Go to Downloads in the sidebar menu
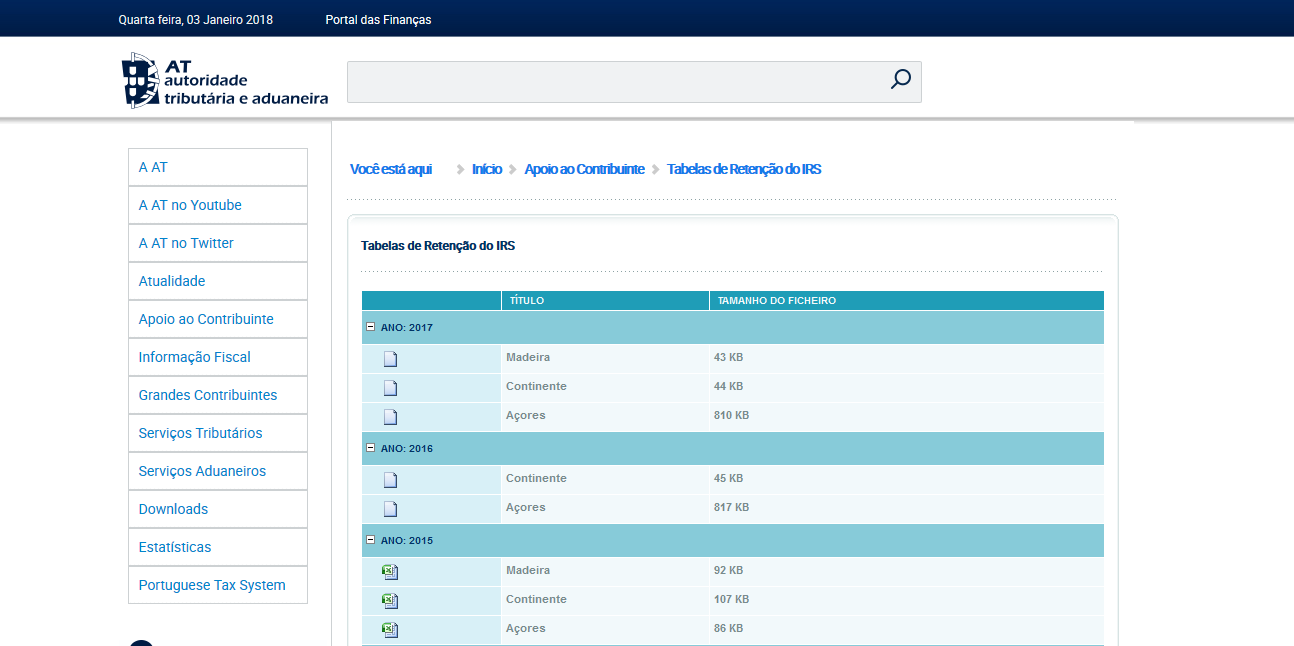Viewport: 1294px width, 646px height. 173,509
